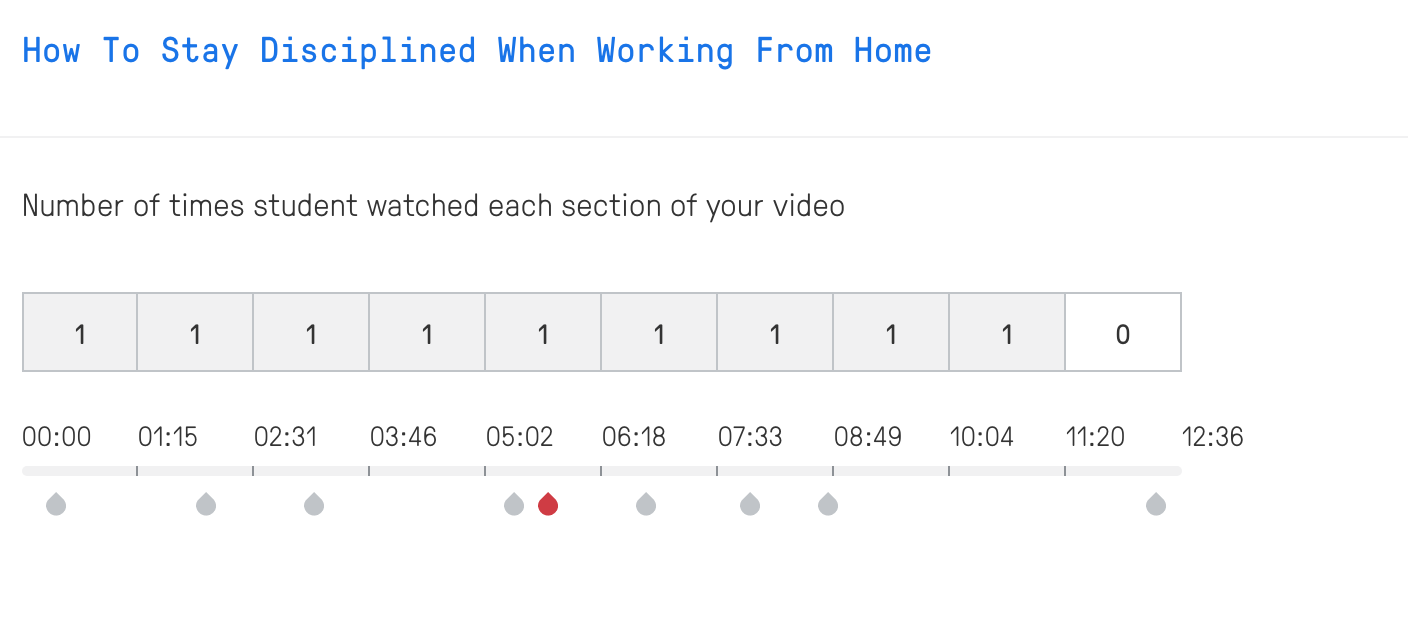The width and height of the screenshot is (1408, 628).
Task: Select the gray marker left of the red marker
Action: 514,504
